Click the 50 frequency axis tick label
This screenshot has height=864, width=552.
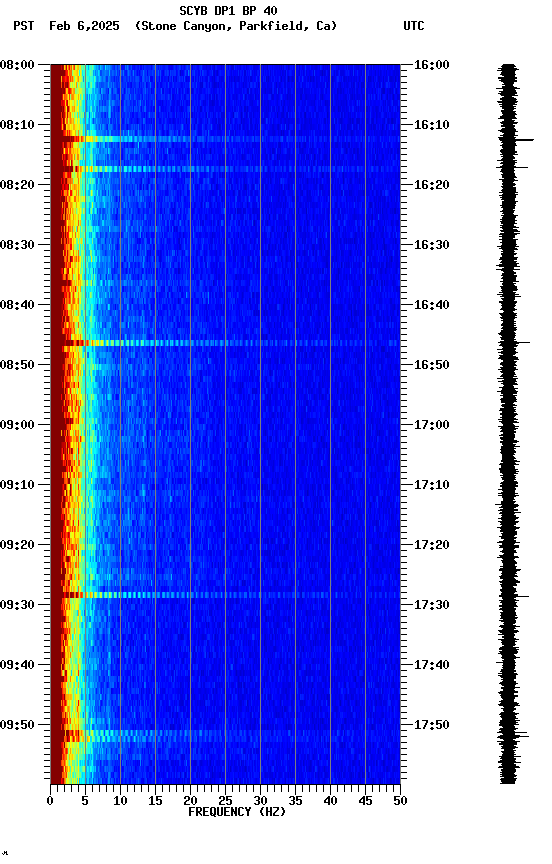pyautogui.click(x=401, y=801)
